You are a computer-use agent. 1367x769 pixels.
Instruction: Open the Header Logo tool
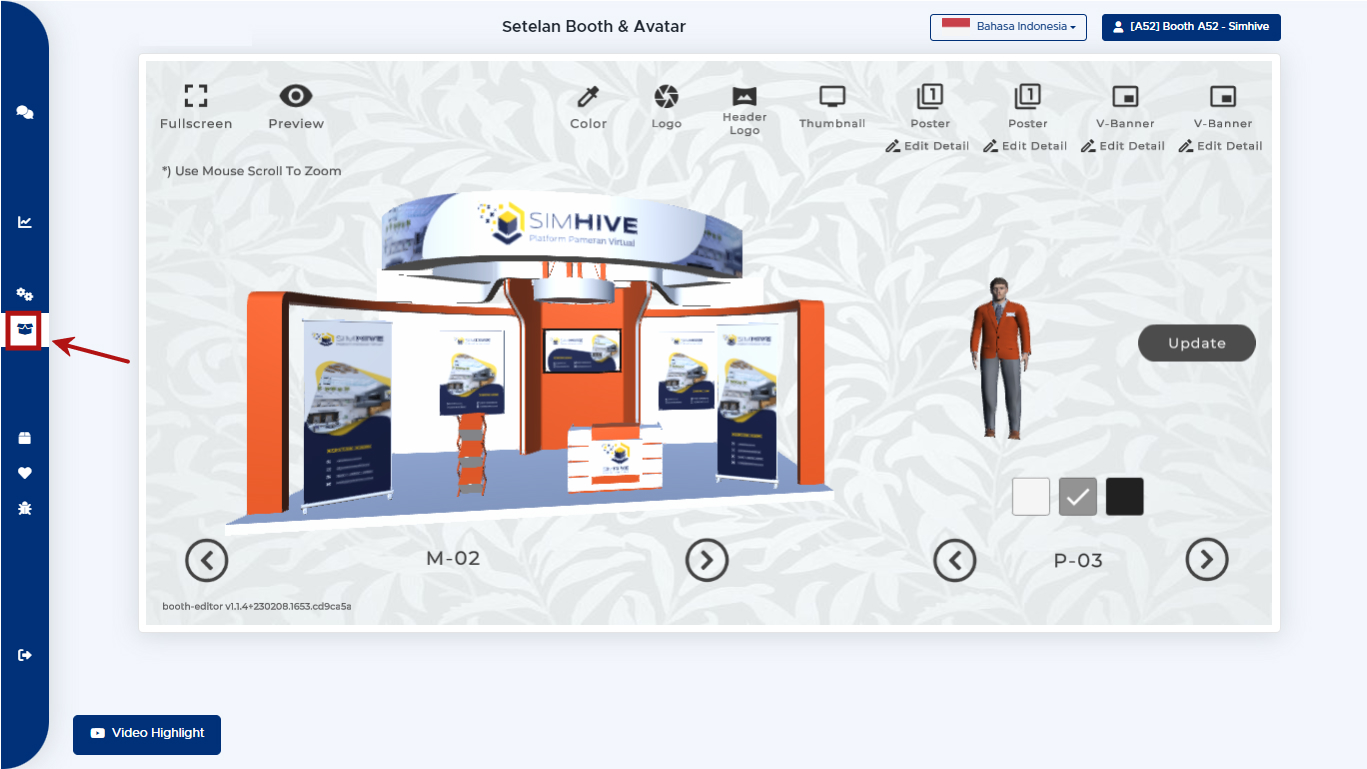(744, 111)
